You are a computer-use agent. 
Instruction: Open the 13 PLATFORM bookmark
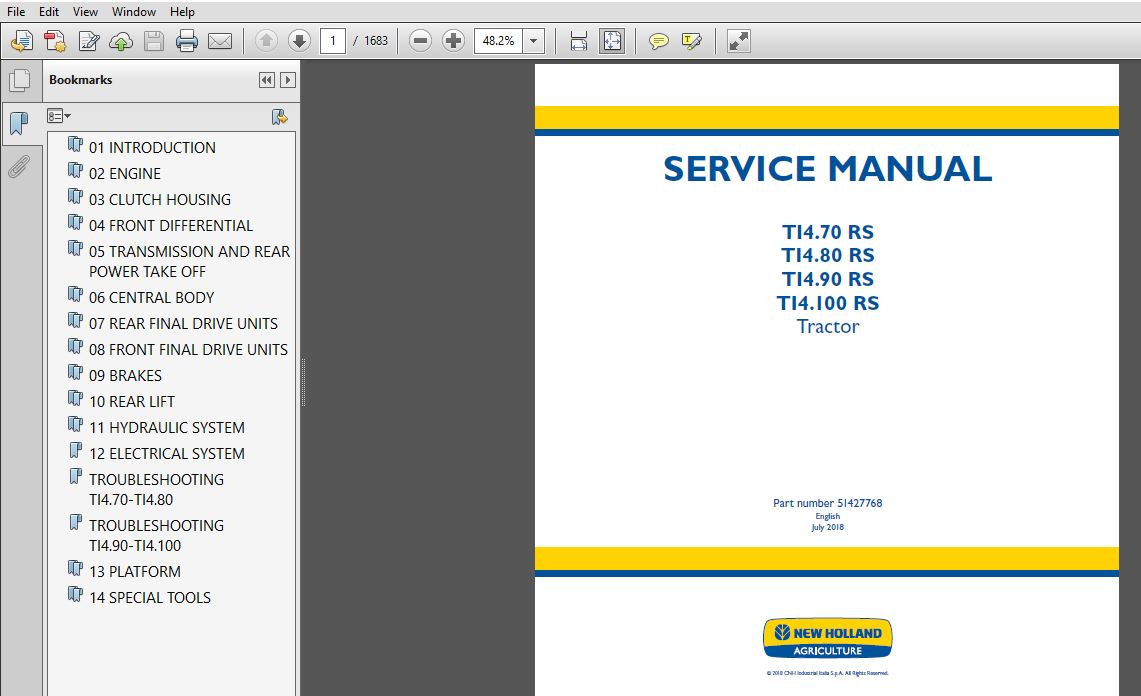pos(135,572)
